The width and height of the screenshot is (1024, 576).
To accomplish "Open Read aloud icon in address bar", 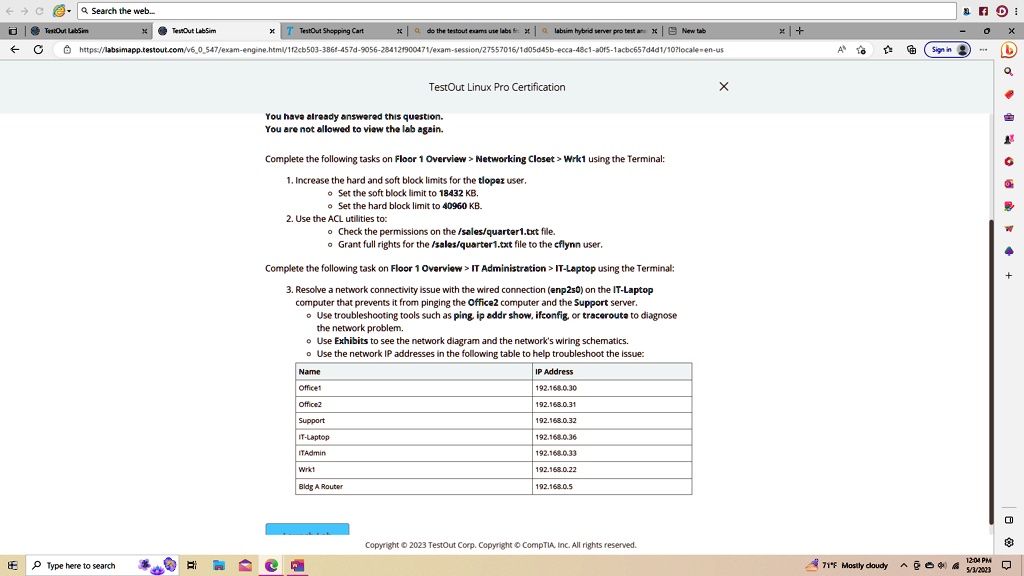I will point(842,50).
